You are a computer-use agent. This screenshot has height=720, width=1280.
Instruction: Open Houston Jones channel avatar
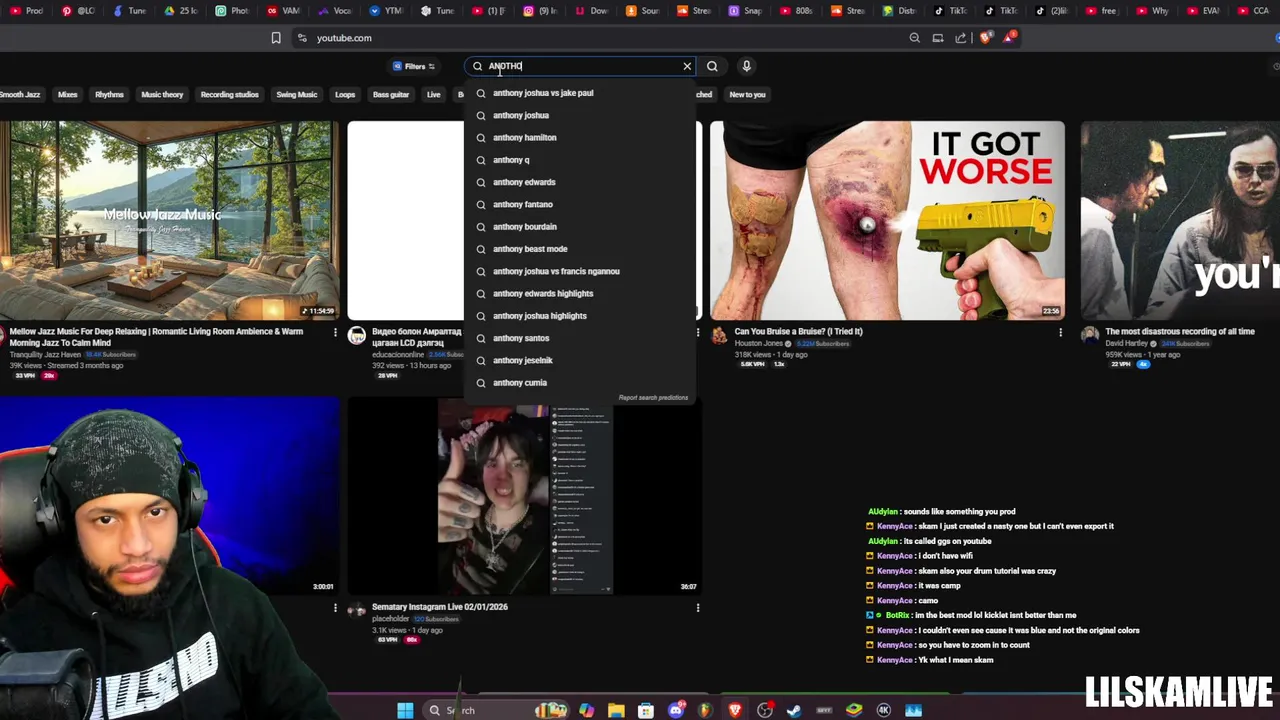719,336
